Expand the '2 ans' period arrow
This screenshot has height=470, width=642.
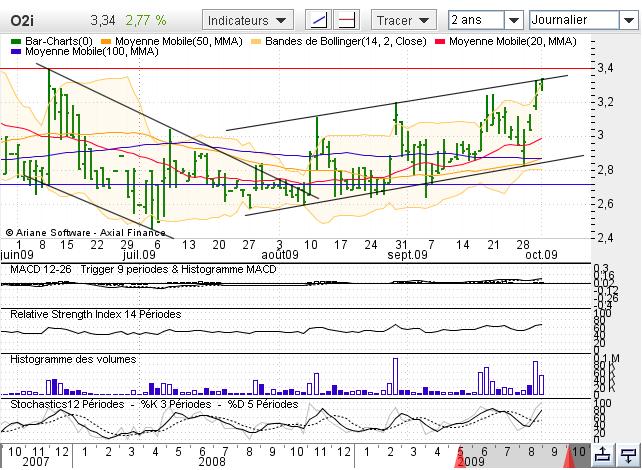pyautogui.click(x=513, y=20)
